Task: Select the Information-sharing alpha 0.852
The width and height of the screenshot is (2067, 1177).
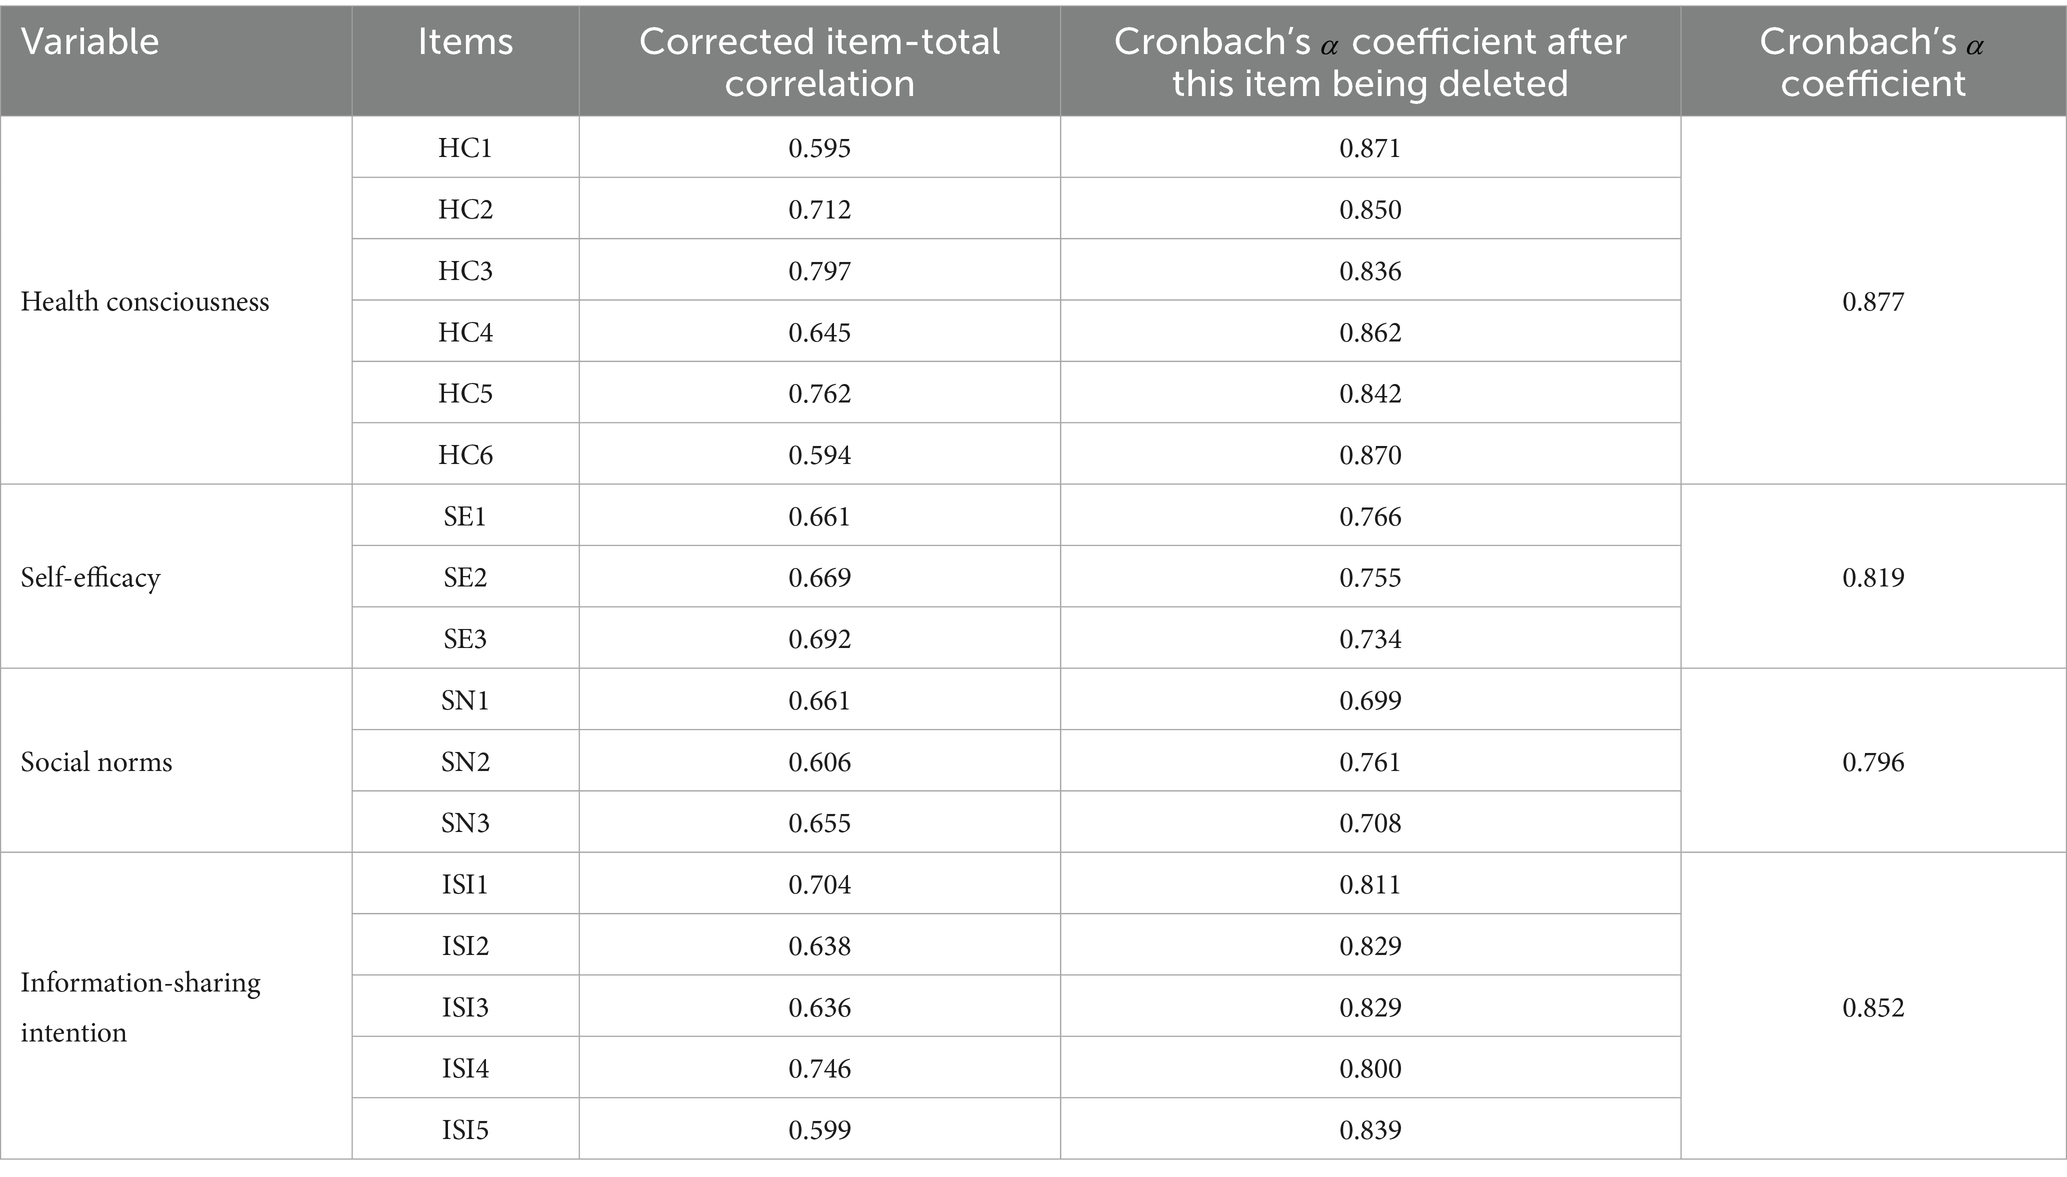Action: (1873, 1007)
